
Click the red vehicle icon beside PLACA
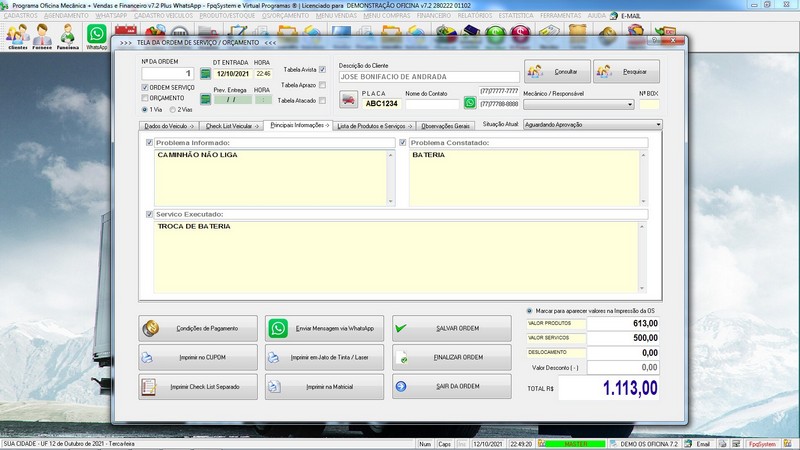coord(348,99)
